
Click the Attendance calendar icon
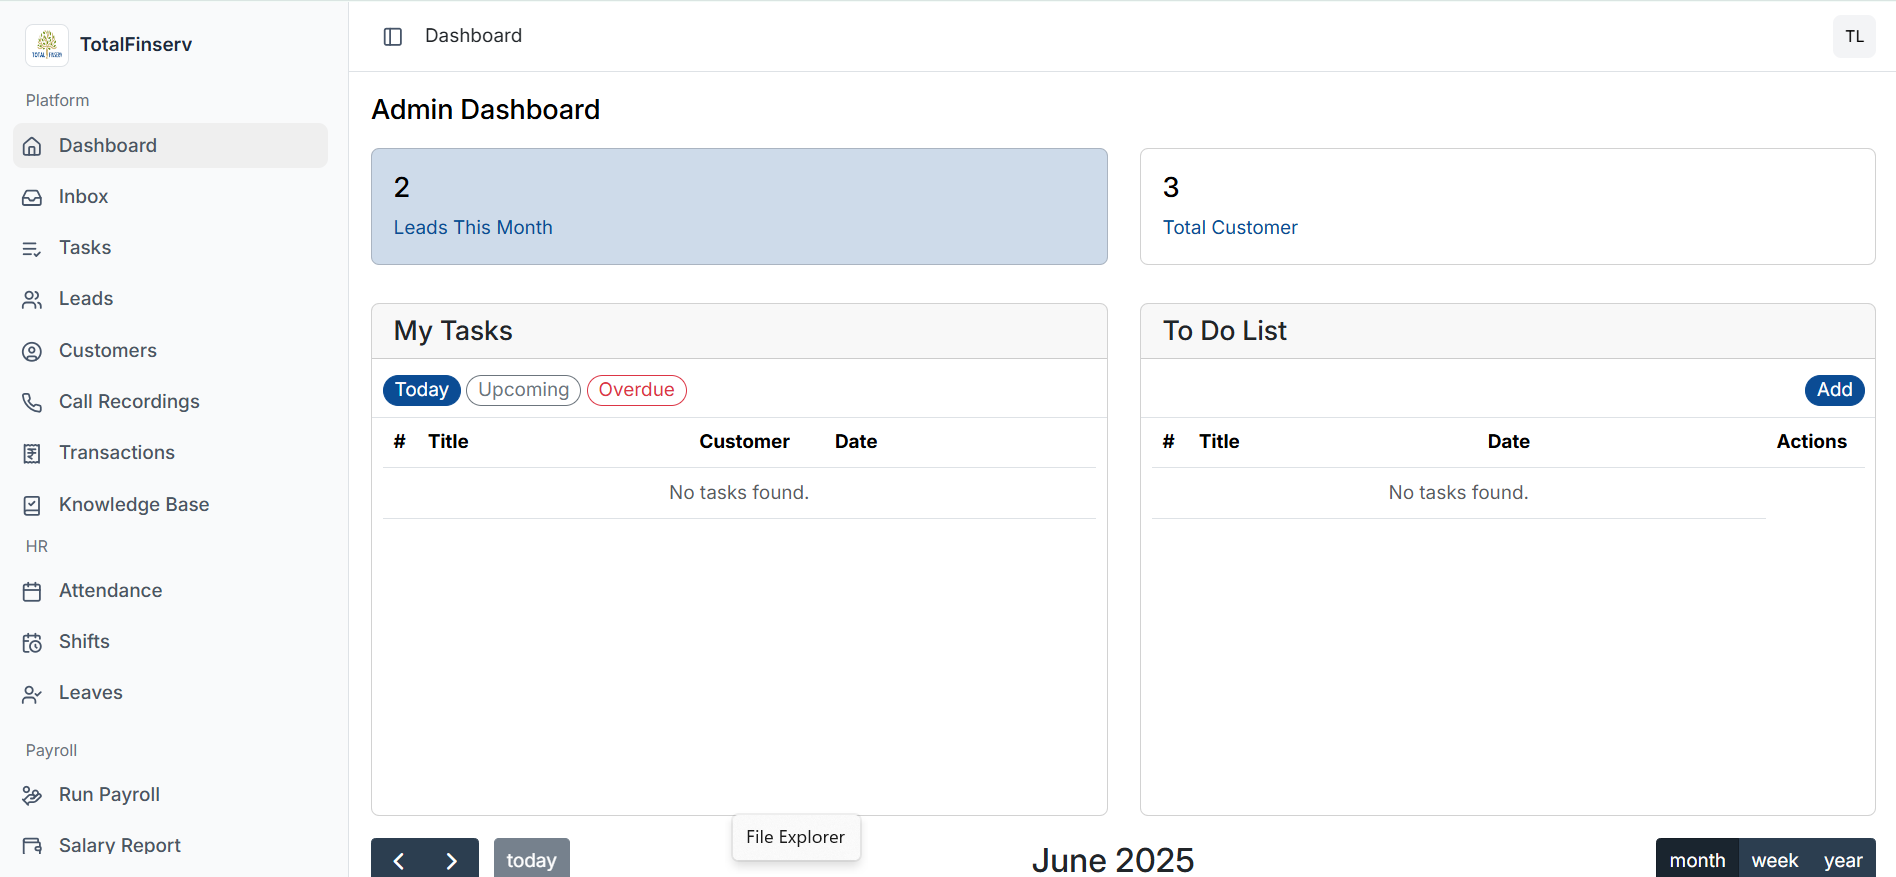click(32, 592)
